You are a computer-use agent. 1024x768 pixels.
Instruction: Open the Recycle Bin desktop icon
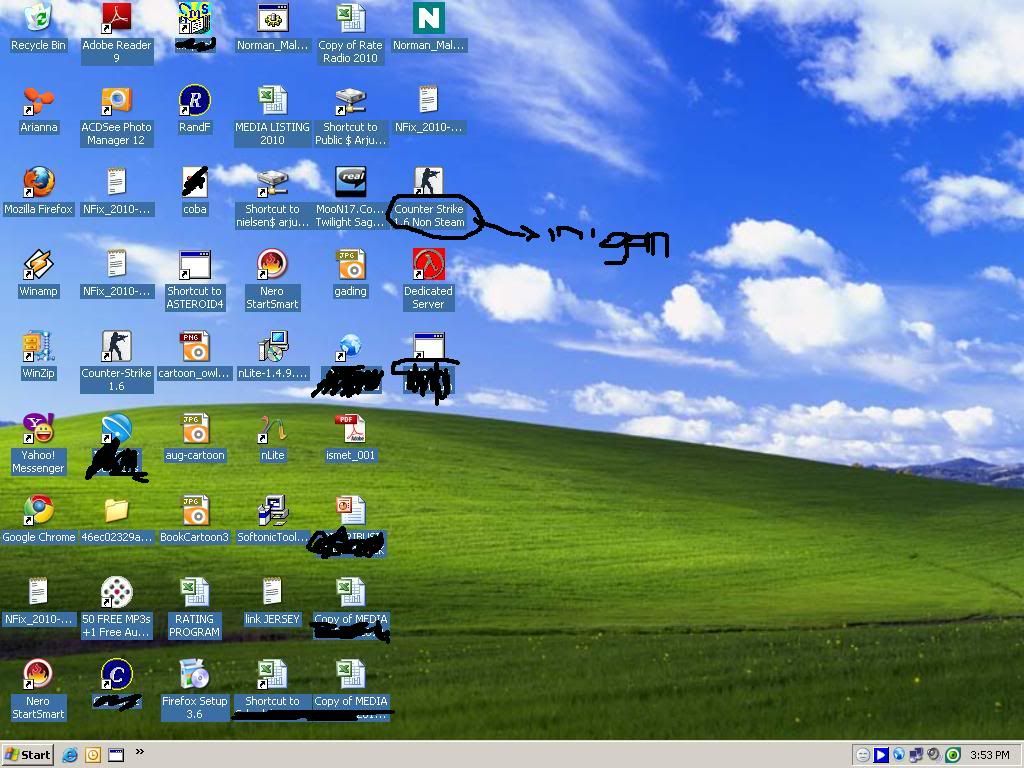click(39, 27)
